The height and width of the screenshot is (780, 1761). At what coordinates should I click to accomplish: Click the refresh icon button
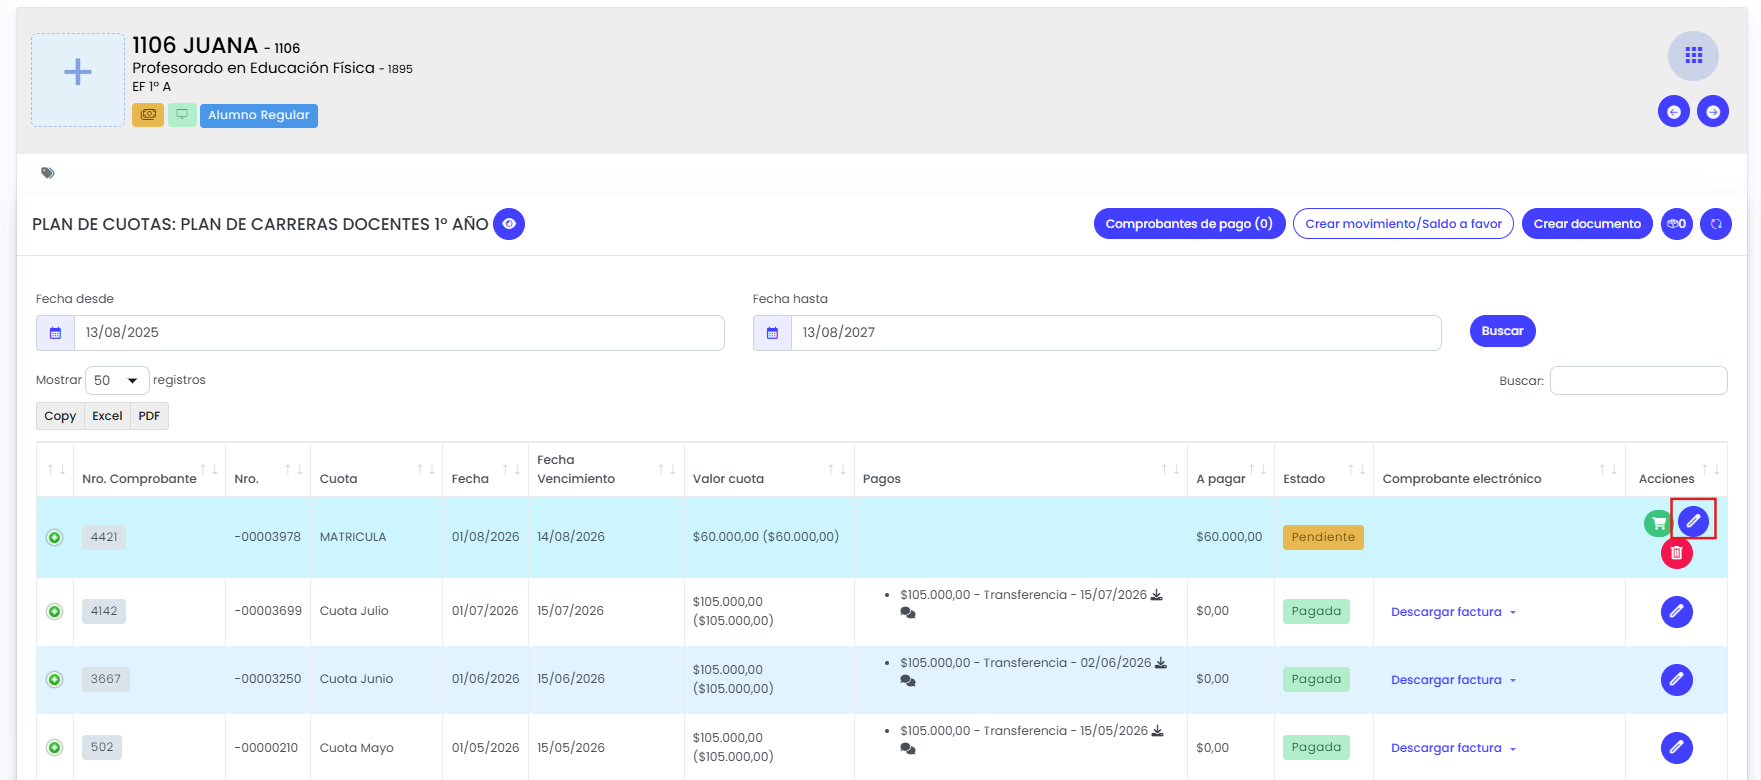[1716, 224]
